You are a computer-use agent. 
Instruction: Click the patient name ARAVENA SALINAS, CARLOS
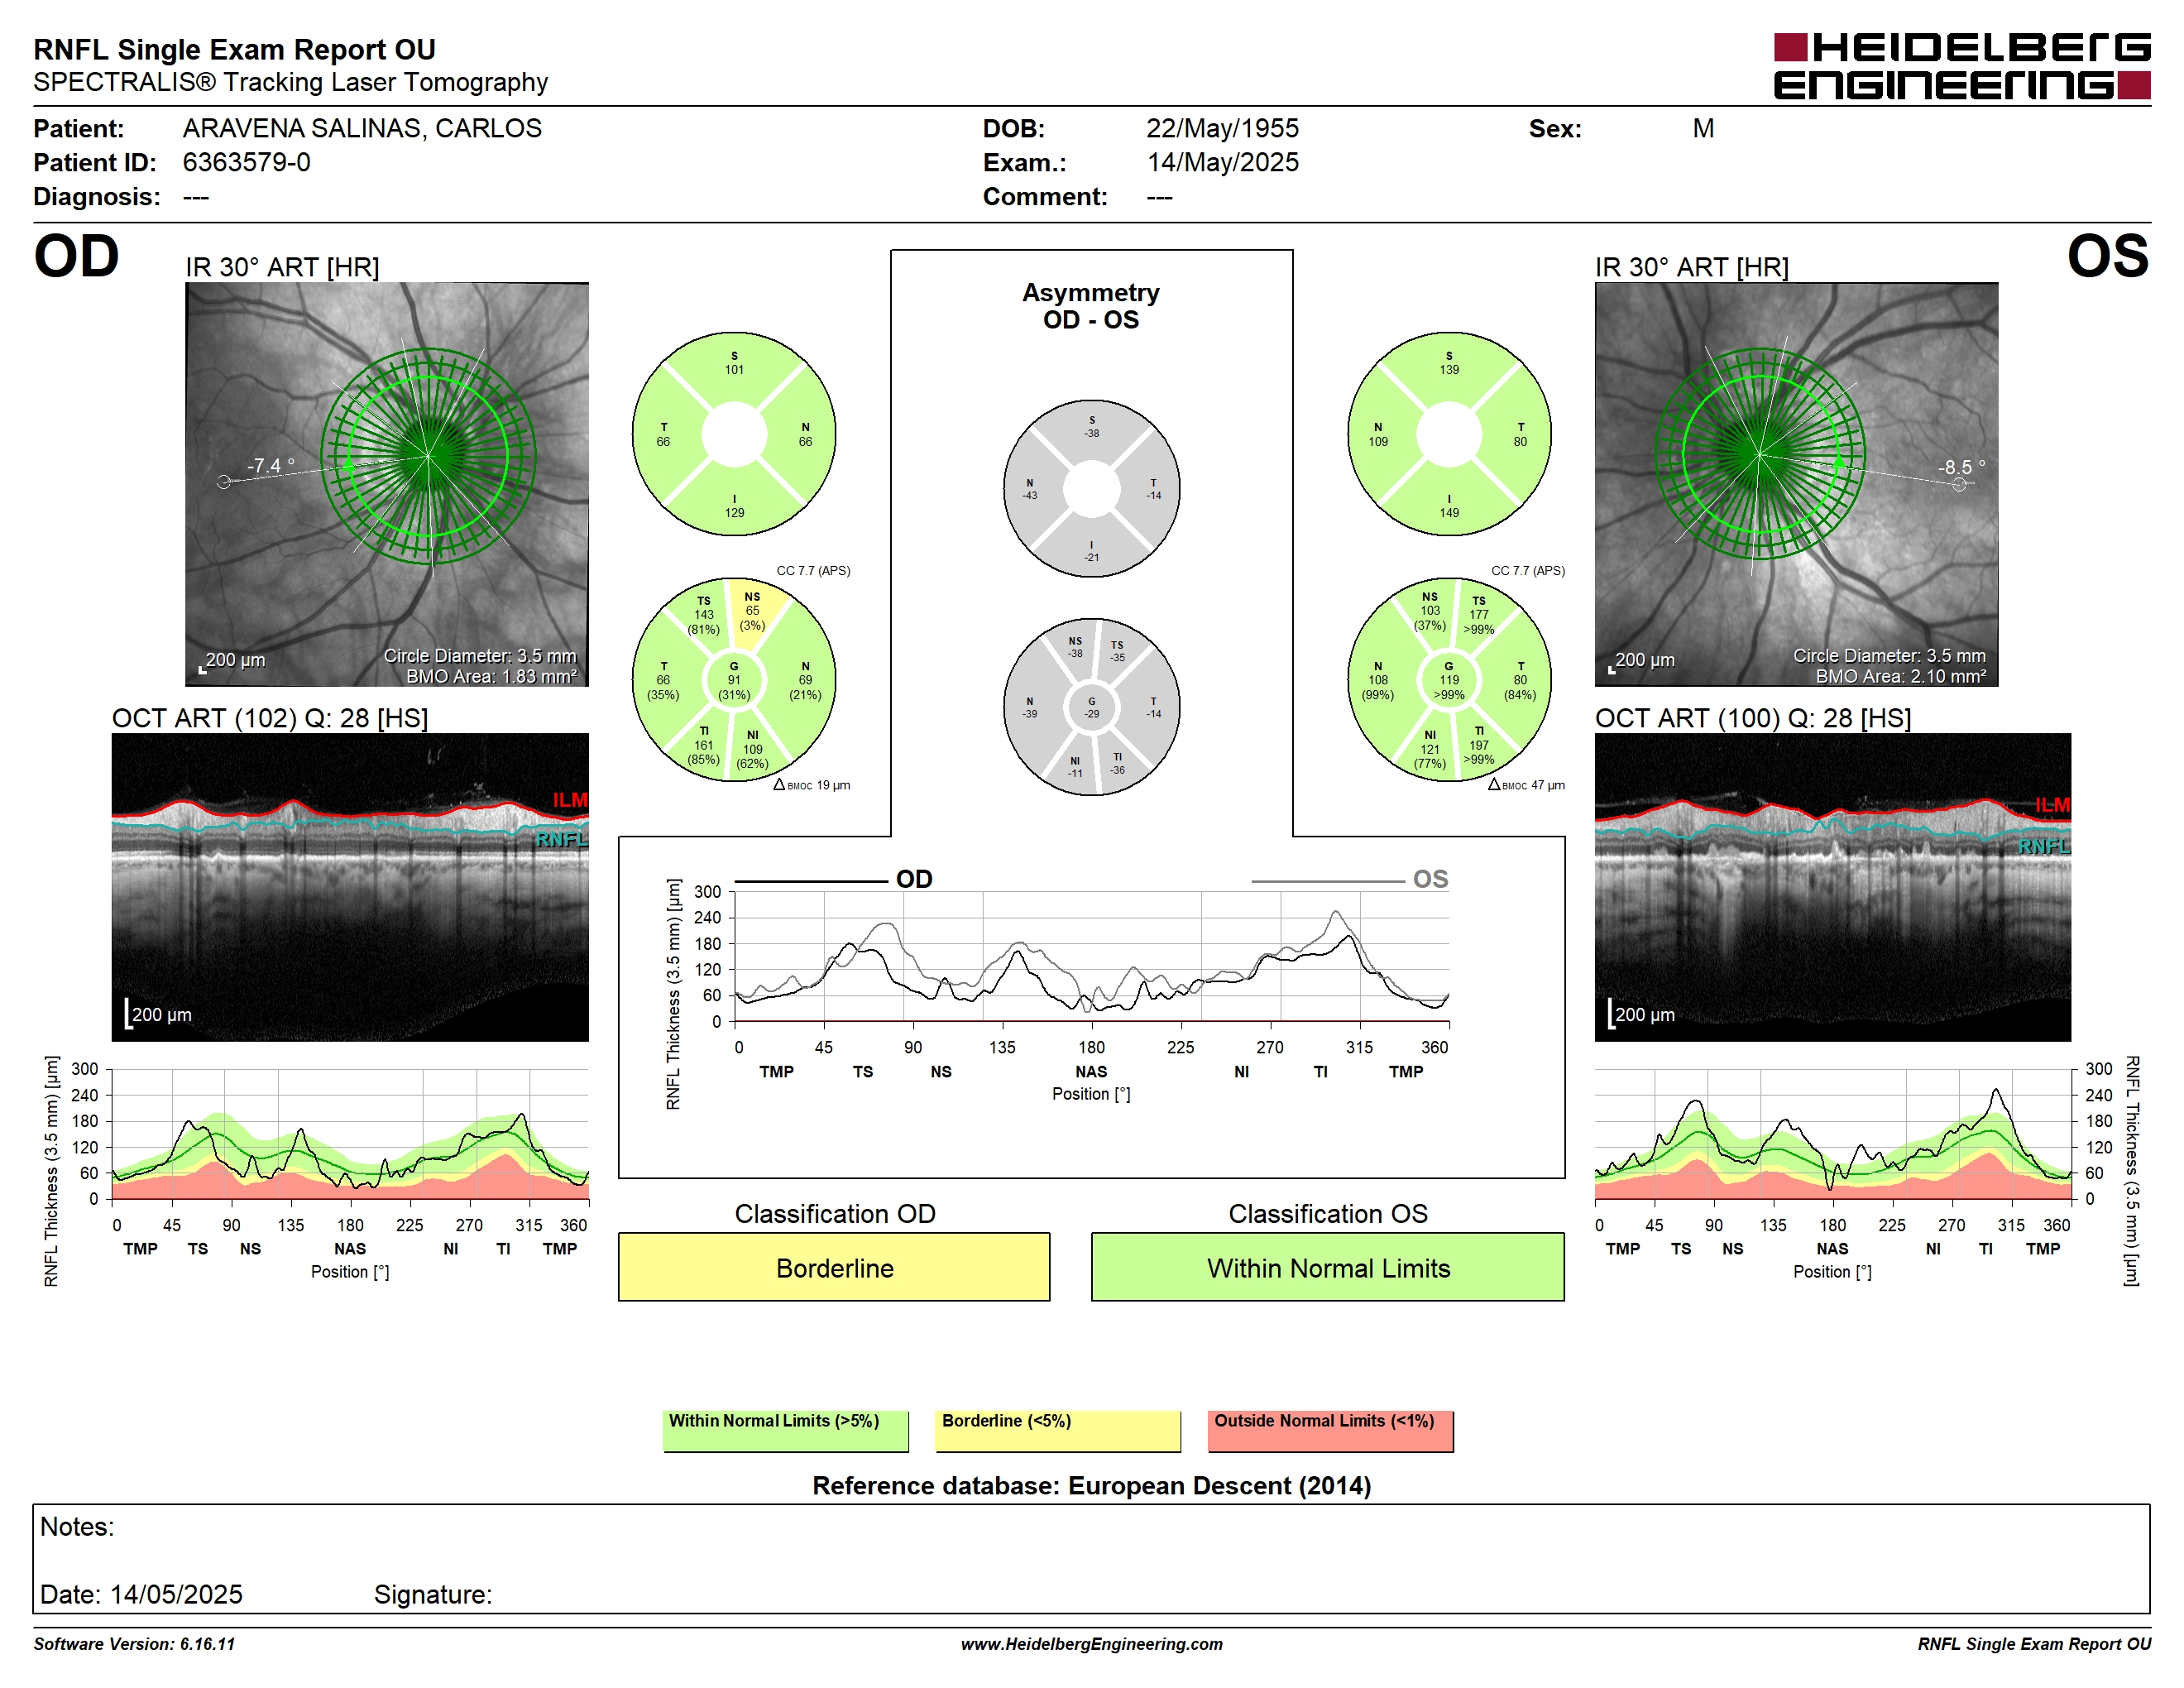(x=362, y=128)
